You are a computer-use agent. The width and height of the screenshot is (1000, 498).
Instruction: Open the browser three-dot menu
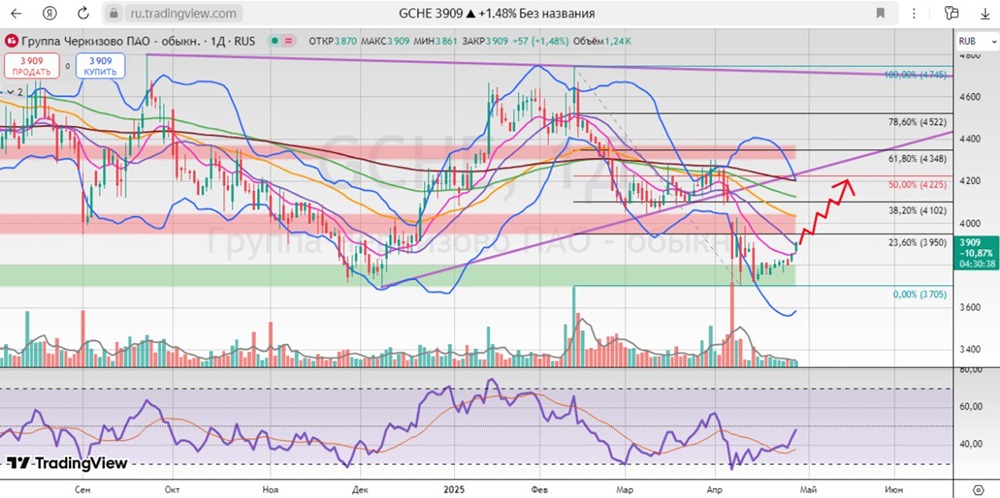click(x=914, y=13)
